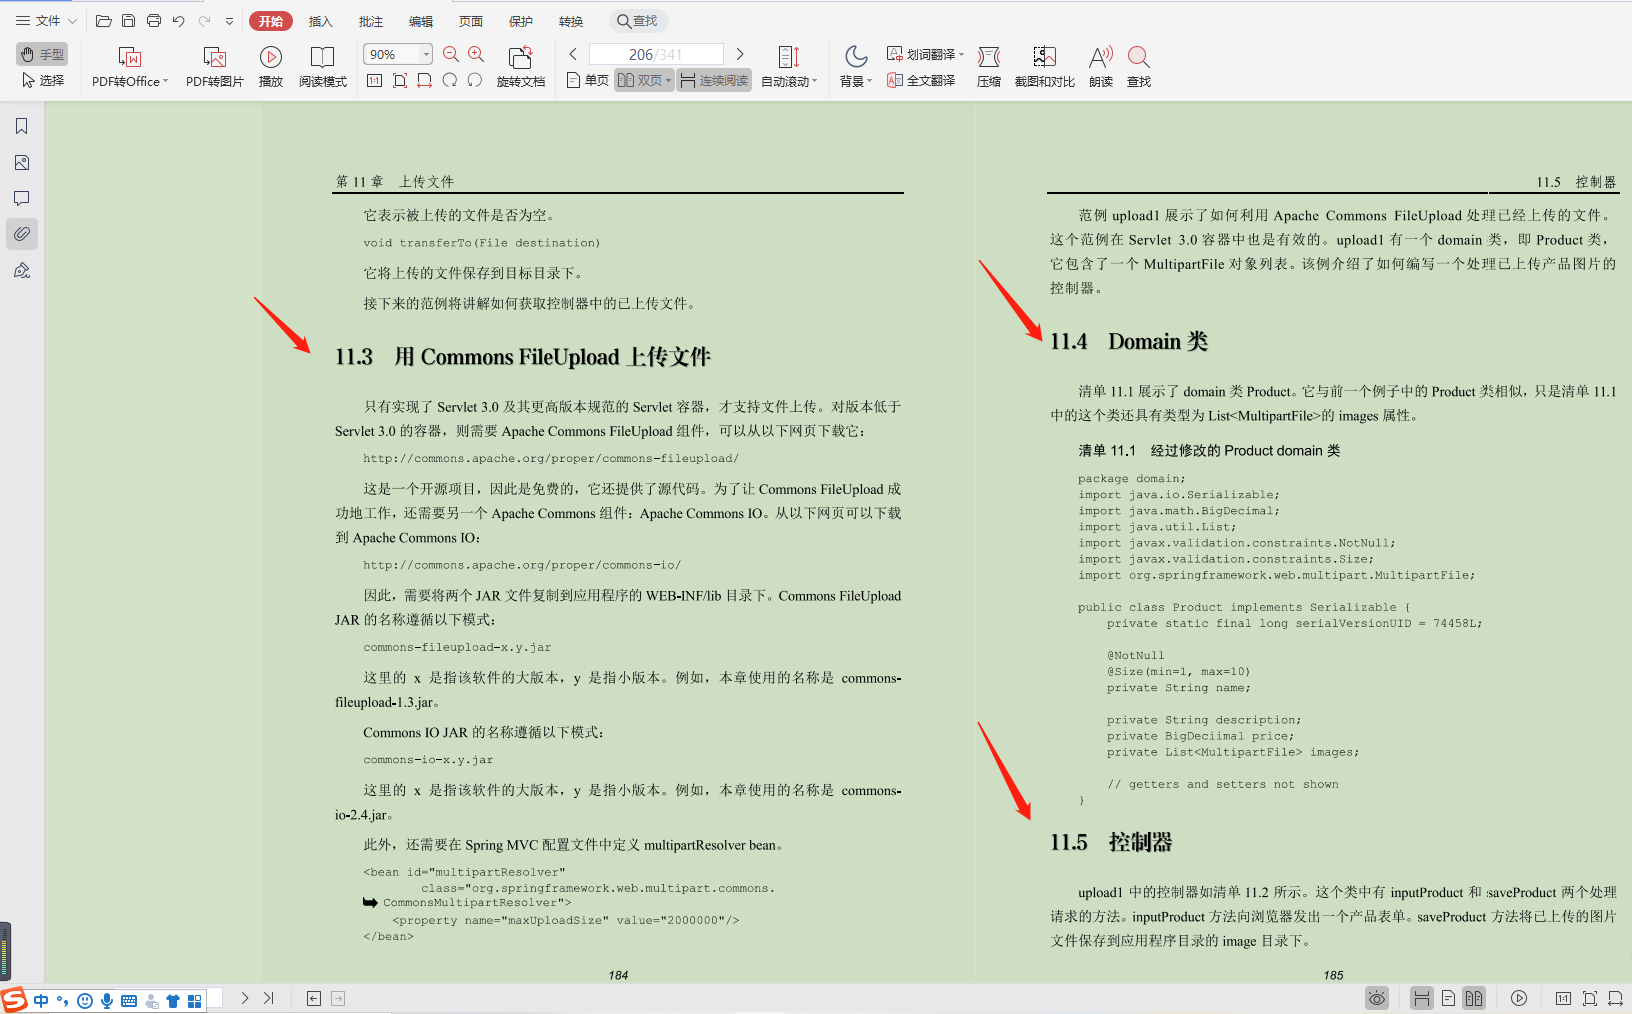This screenshot has width=1632, height=1014.
Task: Click the fit page icon in ribbon
Action: point(400,80)
